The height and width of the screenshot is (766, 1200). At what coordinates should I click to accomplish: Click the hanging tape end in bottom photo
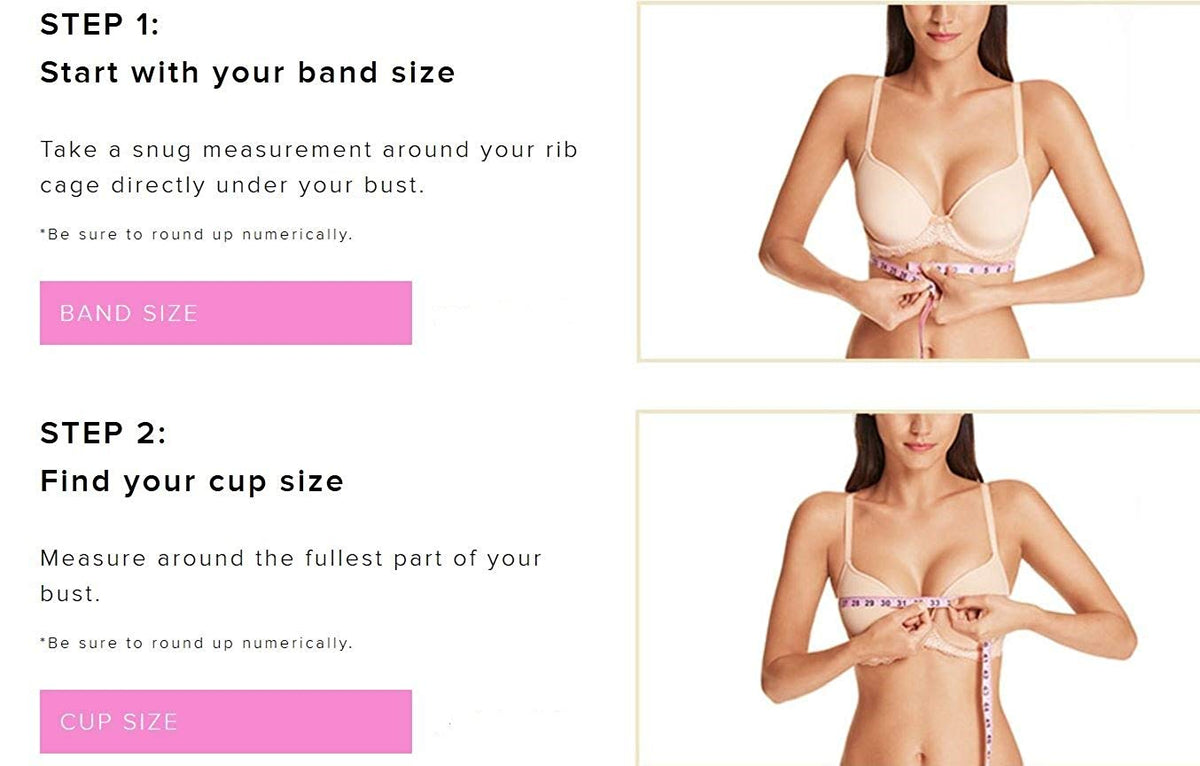click(986, 700)
